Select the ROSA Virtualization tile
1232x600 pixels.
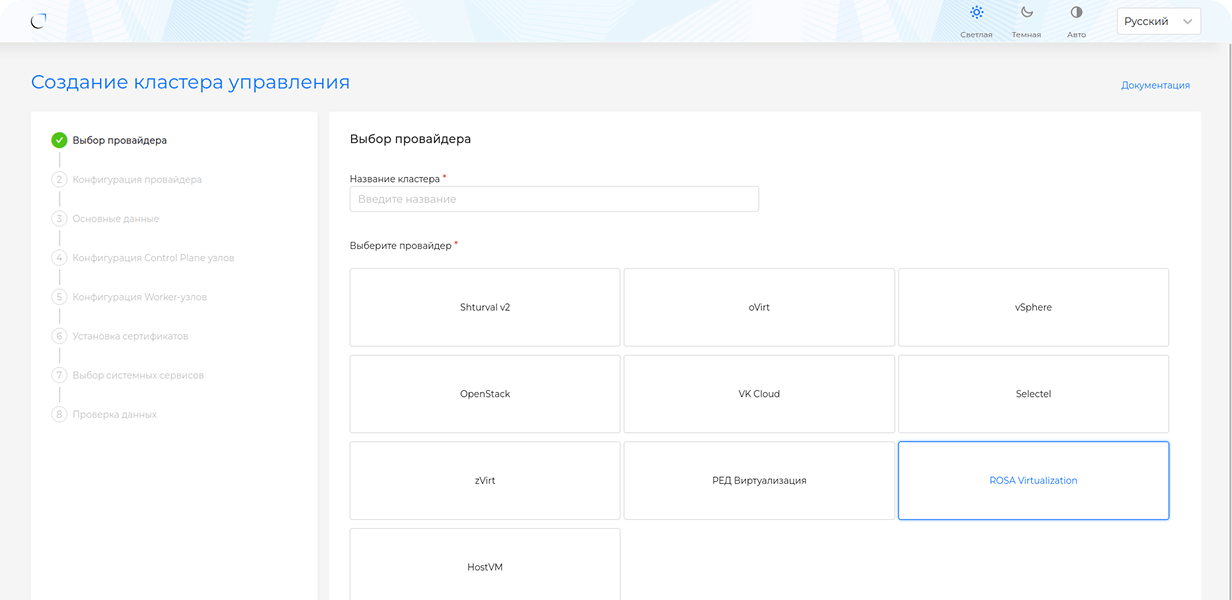click(1033, 481)
